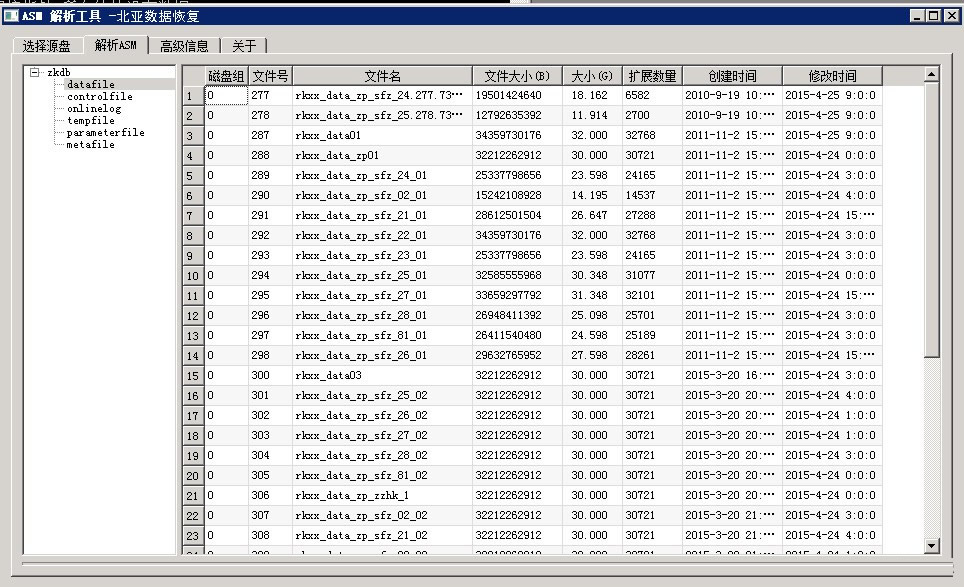Switch to the 选择源盘 tab
Screen dimensions: 964x587
pyautogui.click(x=47, y=46)
